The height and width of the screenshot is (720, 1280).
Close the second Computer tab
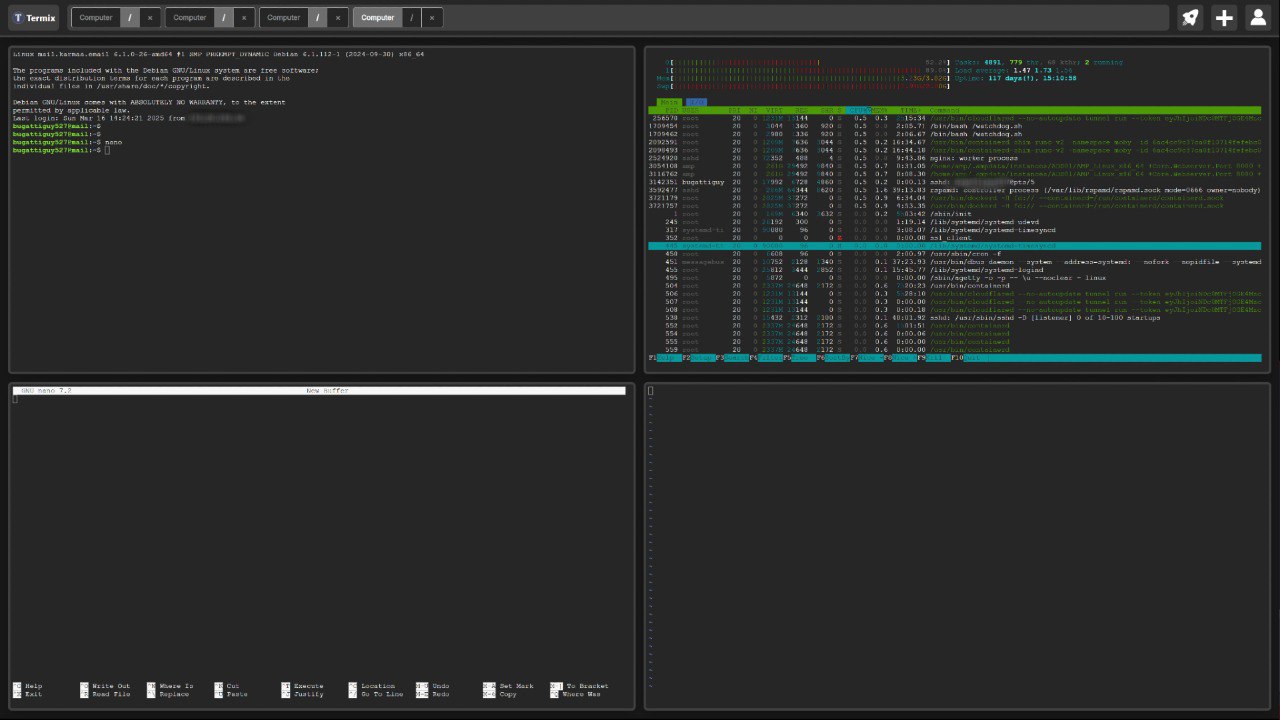point(243,17)
